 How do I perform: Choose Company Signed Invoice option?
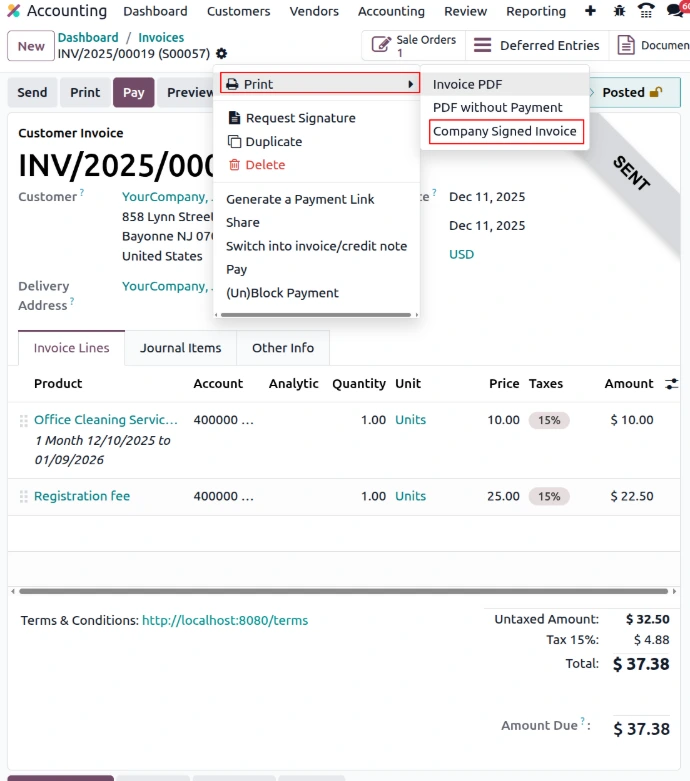point(505,131)
